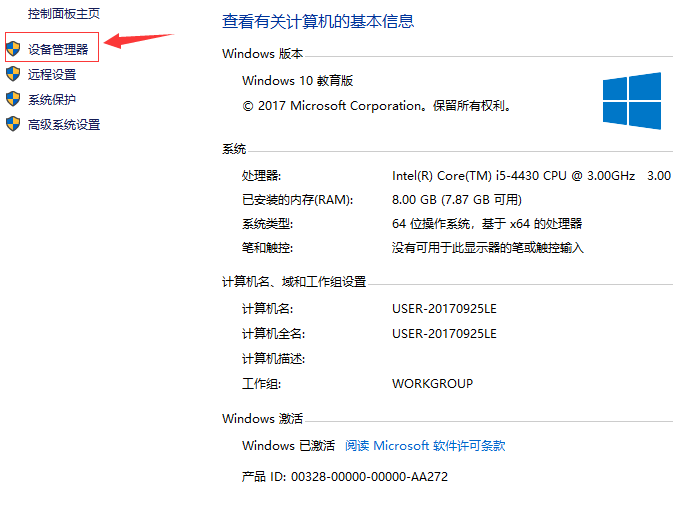Viewport: 673px width, 512px height.
Task: Click the 计算机名 value USER-20170925LE
Action: point(444,309)
